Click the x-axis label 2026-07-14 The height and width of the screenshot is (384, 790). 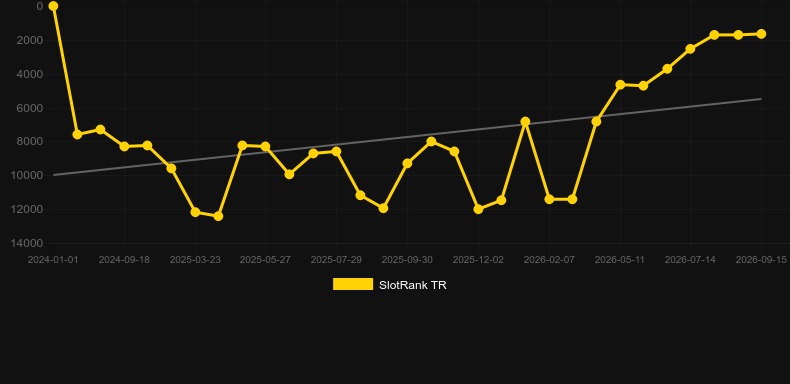pyautogui.click(x=690, y=260)
